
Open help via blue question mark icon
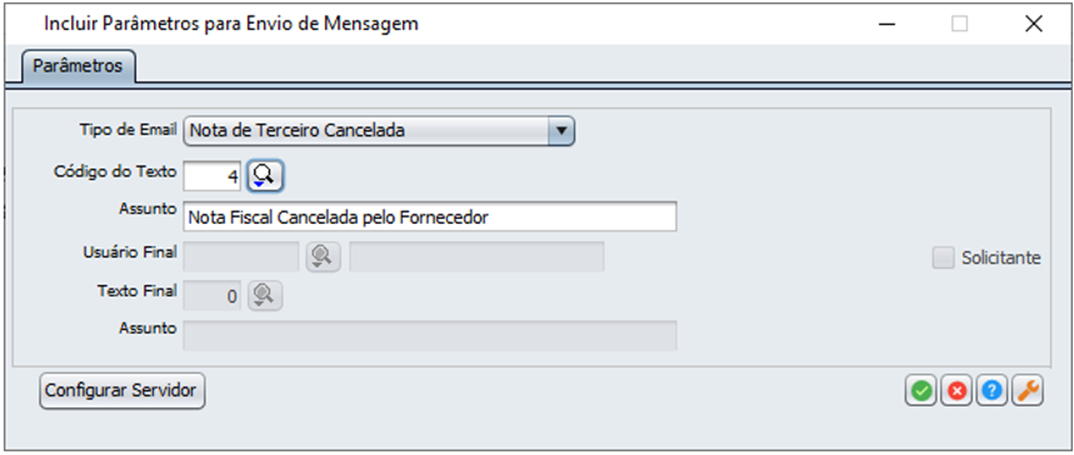tap(992, 391)
